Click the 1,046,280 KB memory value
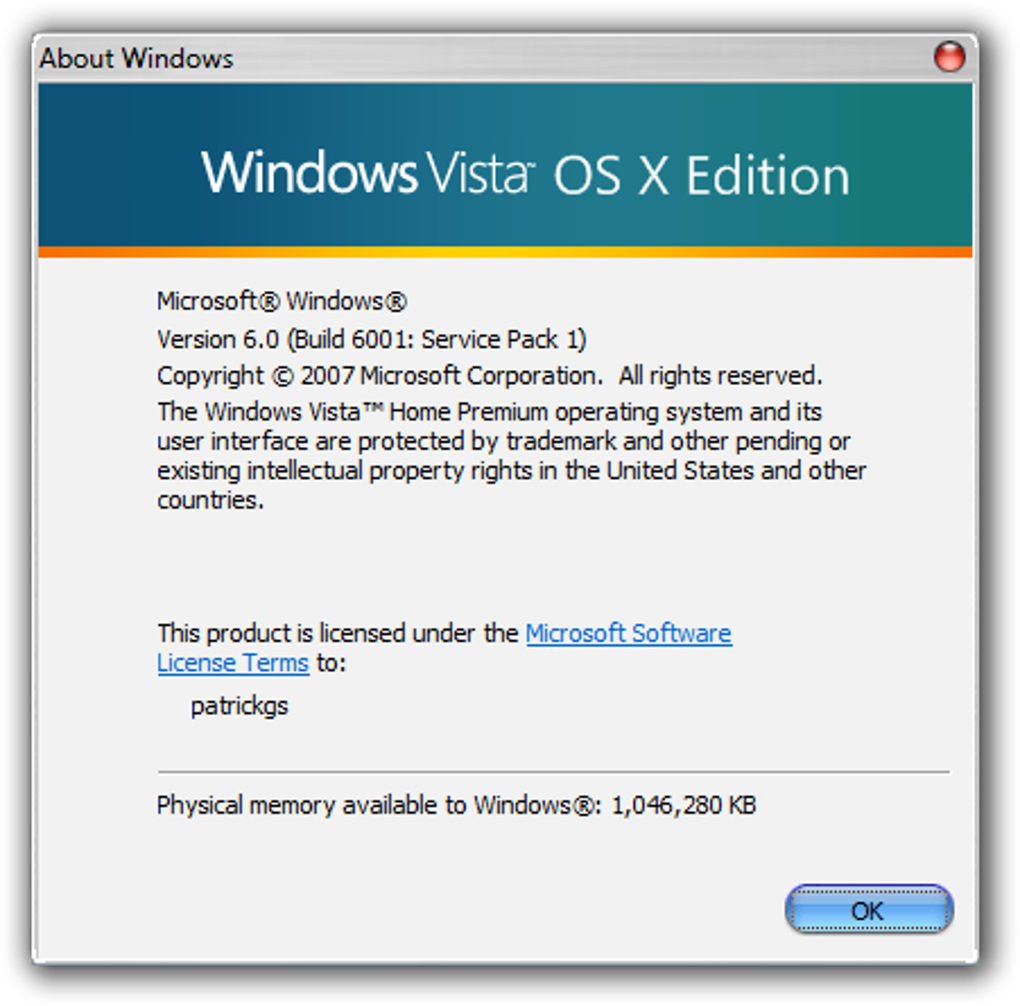 [x=684, y=805]
